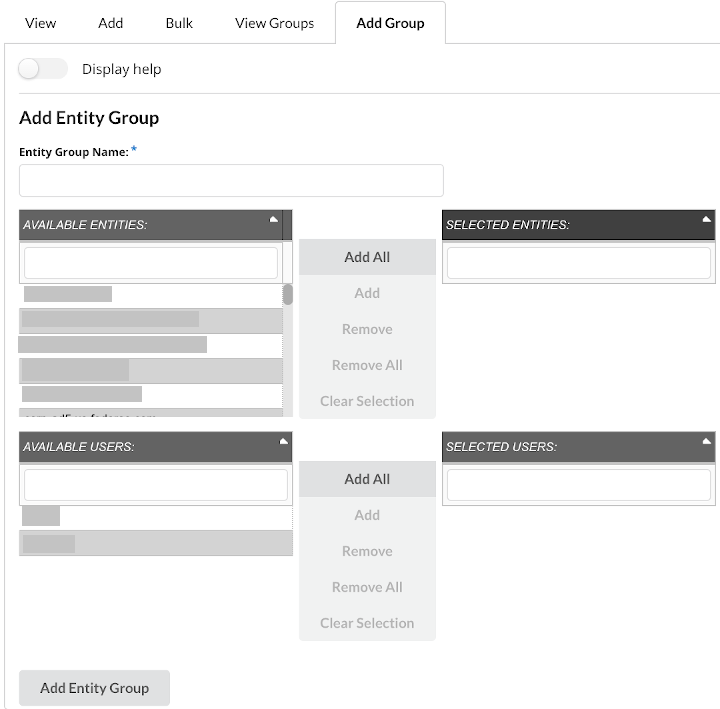Collapse the Available Entities panel arrow
The width and height of the screenshot is (720, 709).
click(x=273, y=219)
